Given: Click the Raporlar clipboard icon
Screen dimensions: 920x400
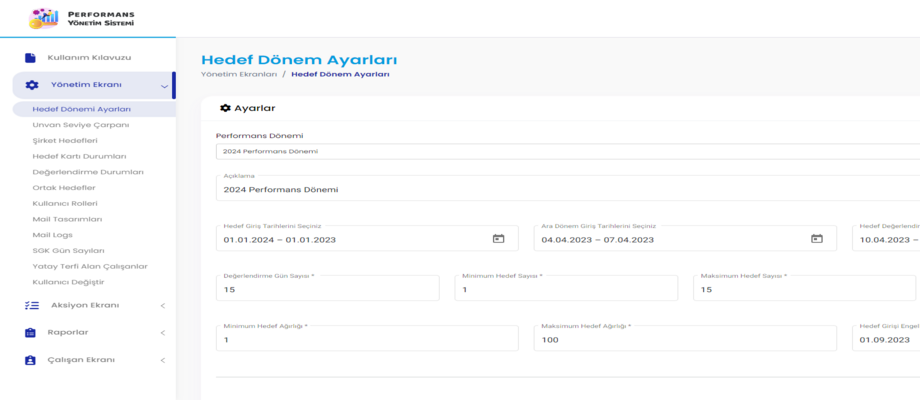Looking at the screenshot, I should pyautogui.click(x=30, y=332).
